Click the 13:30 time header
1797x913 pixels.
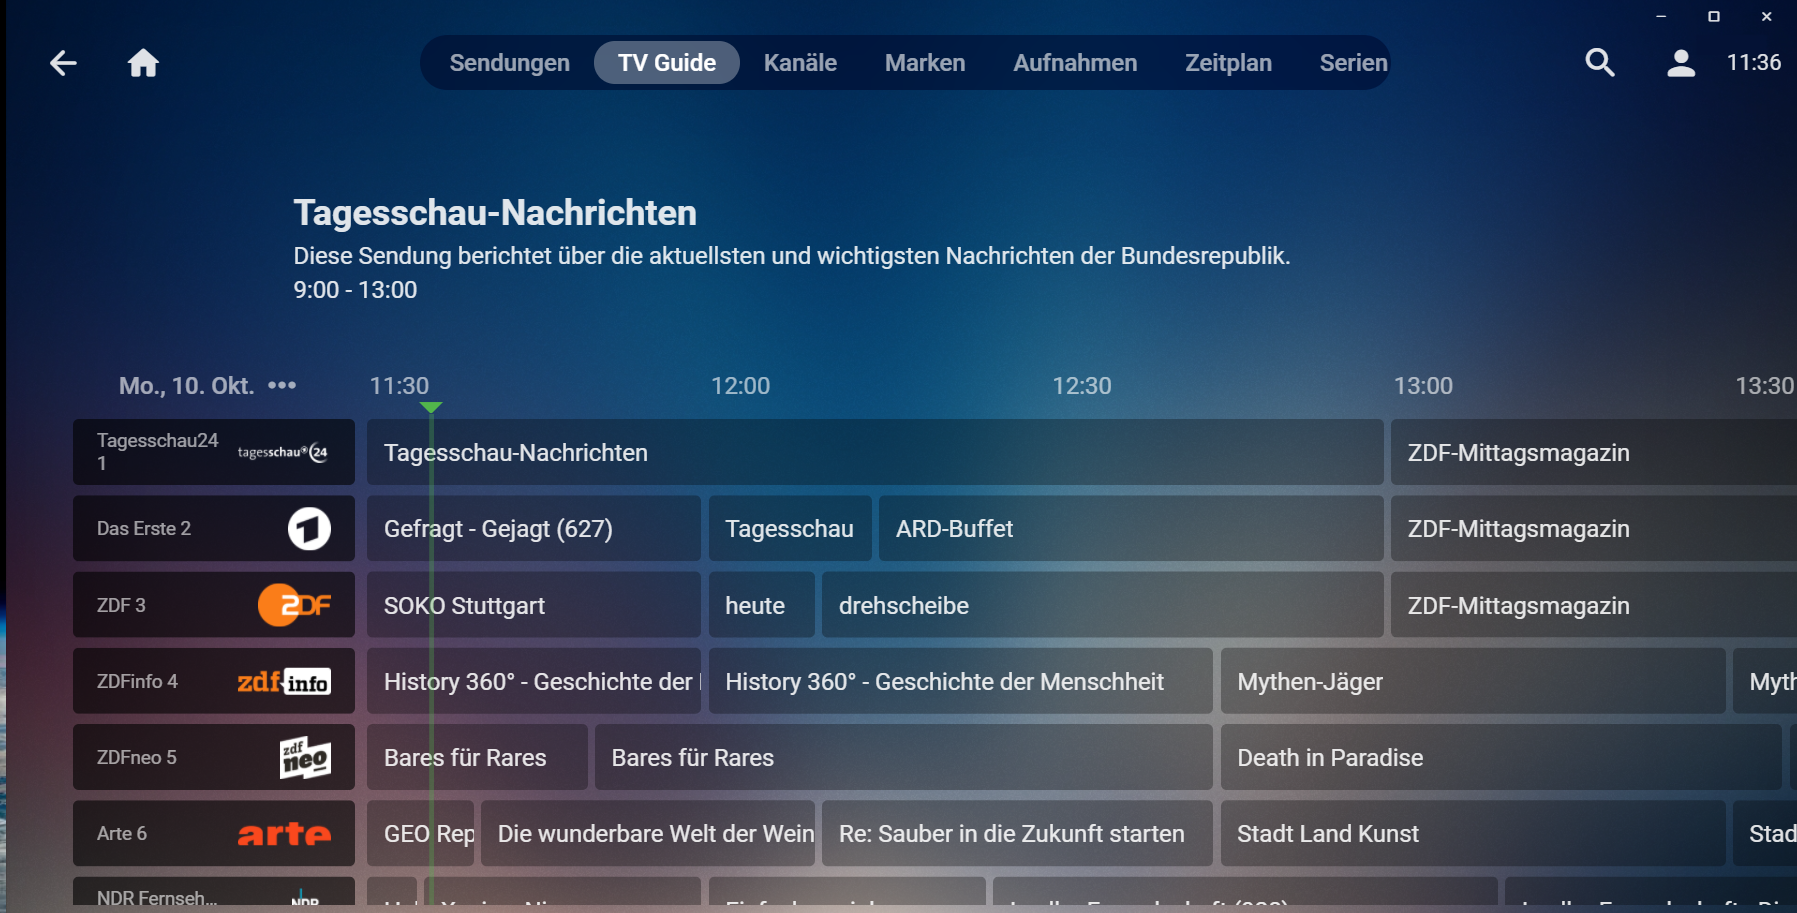(x=1765, y=386)
